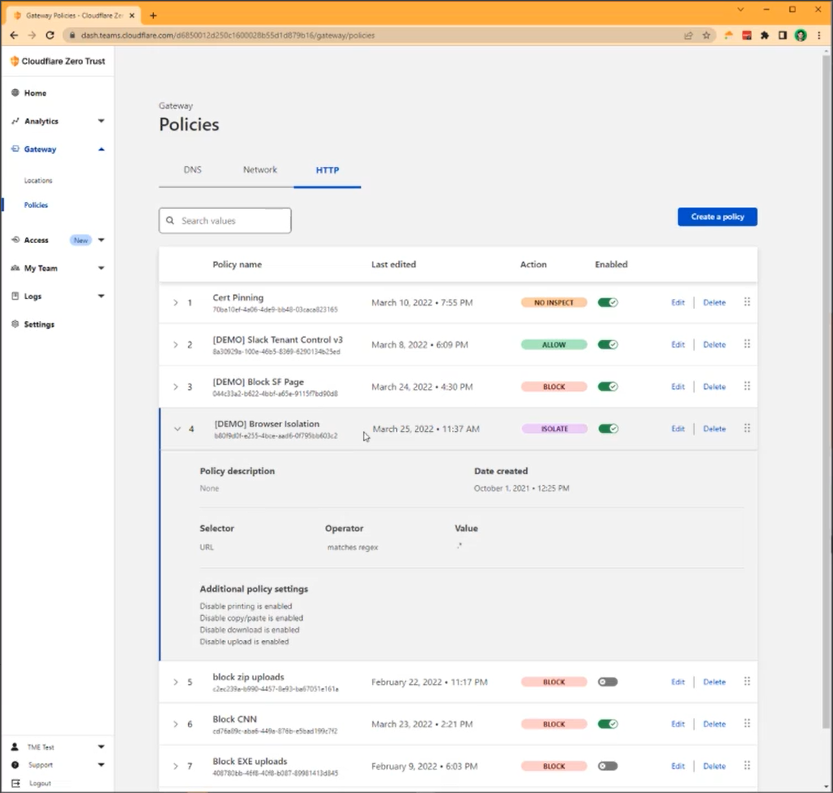Enable the Block EXE uploads policy
The width and height of the screenshot is (833, 793).
click(608, 766)
